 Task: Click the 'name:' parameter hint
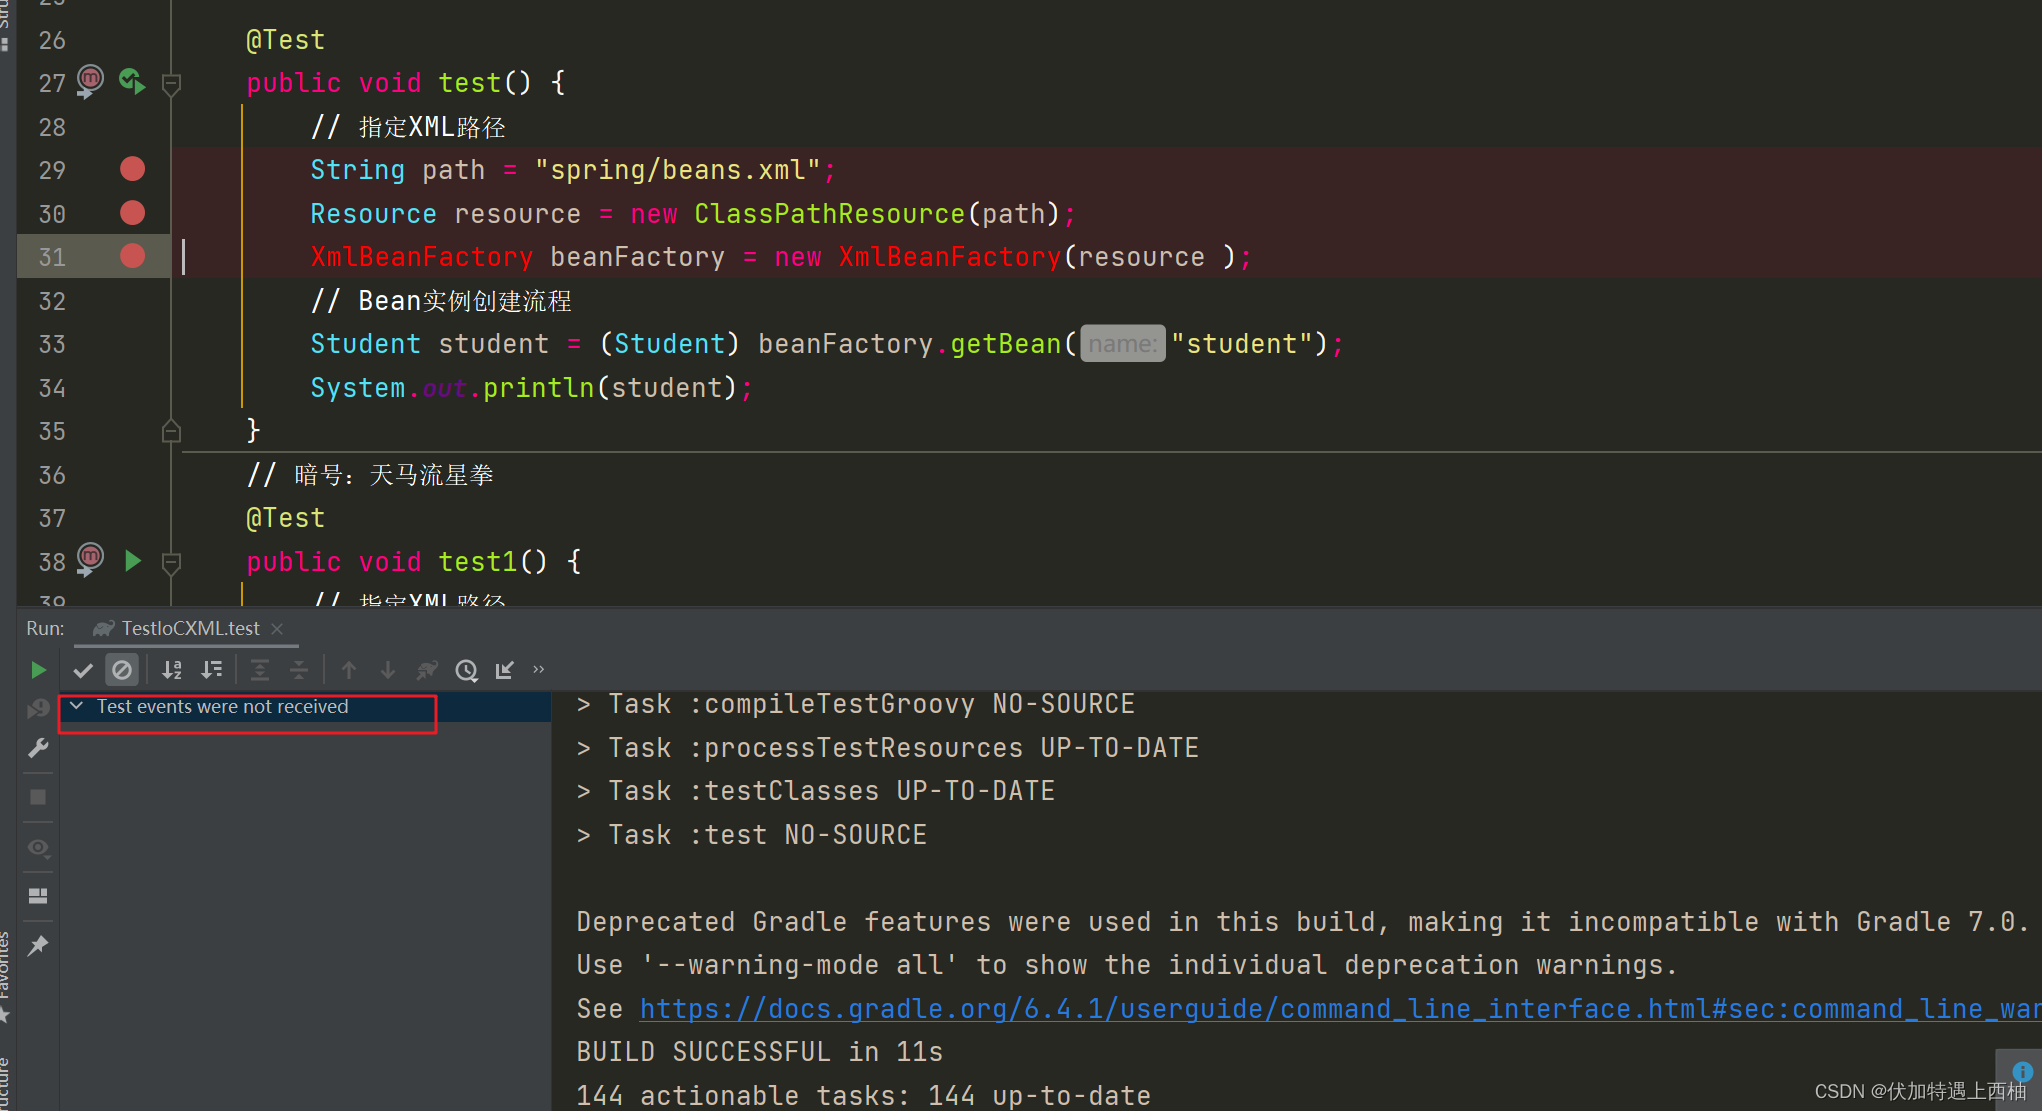(1122, 344)
